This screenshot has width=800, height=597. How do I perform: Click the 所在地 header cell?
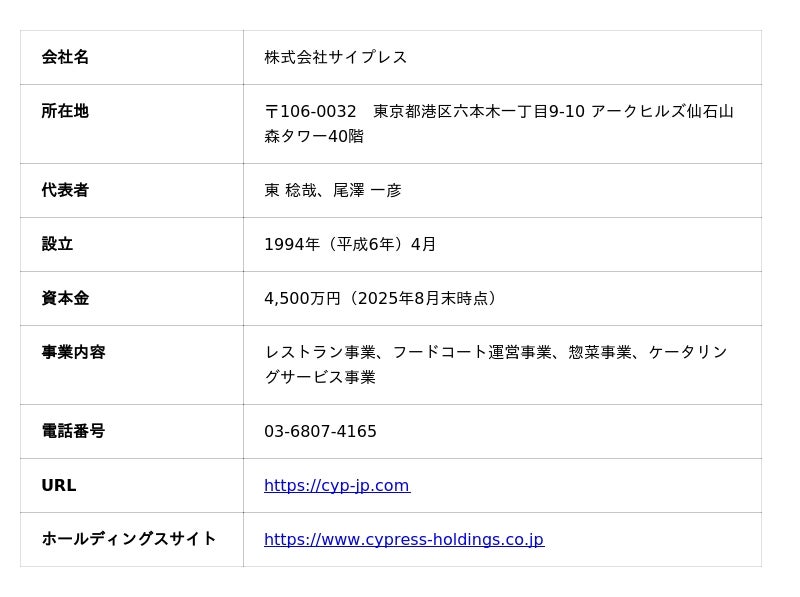(132, 124)
